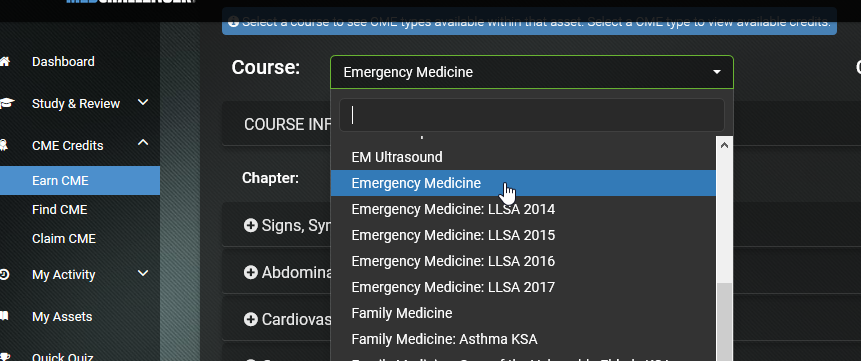861x361 pixels.
Task: Click the My Activity clock icon
Action: click(4, 274)
